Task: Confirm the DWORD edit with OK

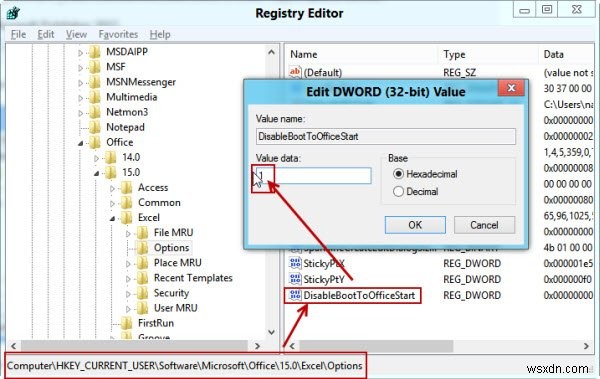Action: click(x=415, y=225)
